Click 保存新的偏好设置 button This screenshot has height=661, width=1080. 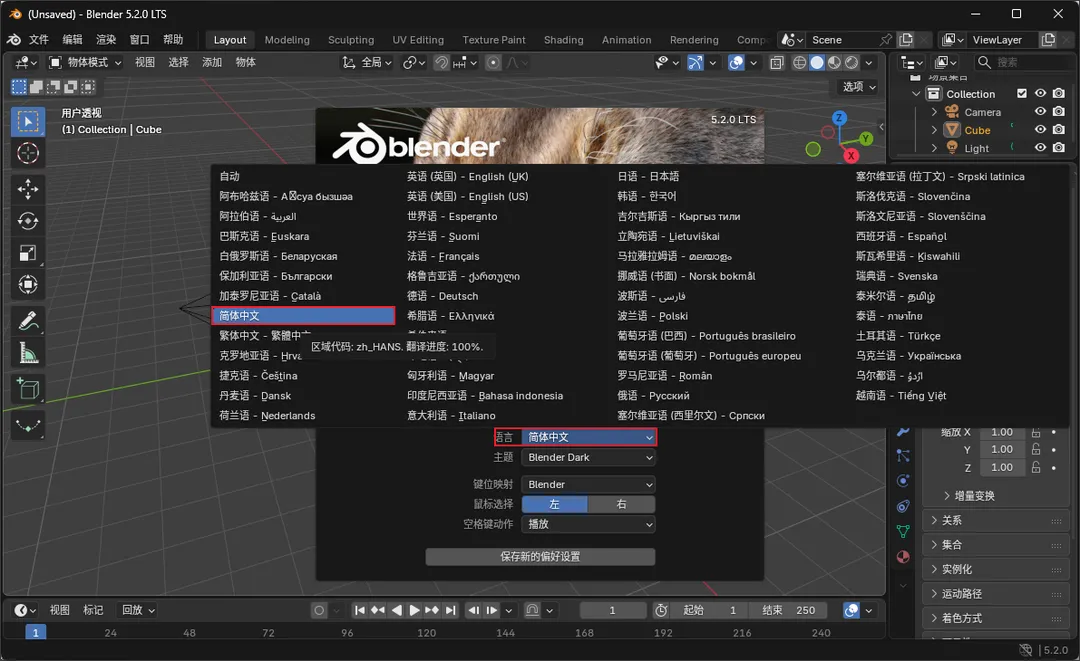coord(540,556)
